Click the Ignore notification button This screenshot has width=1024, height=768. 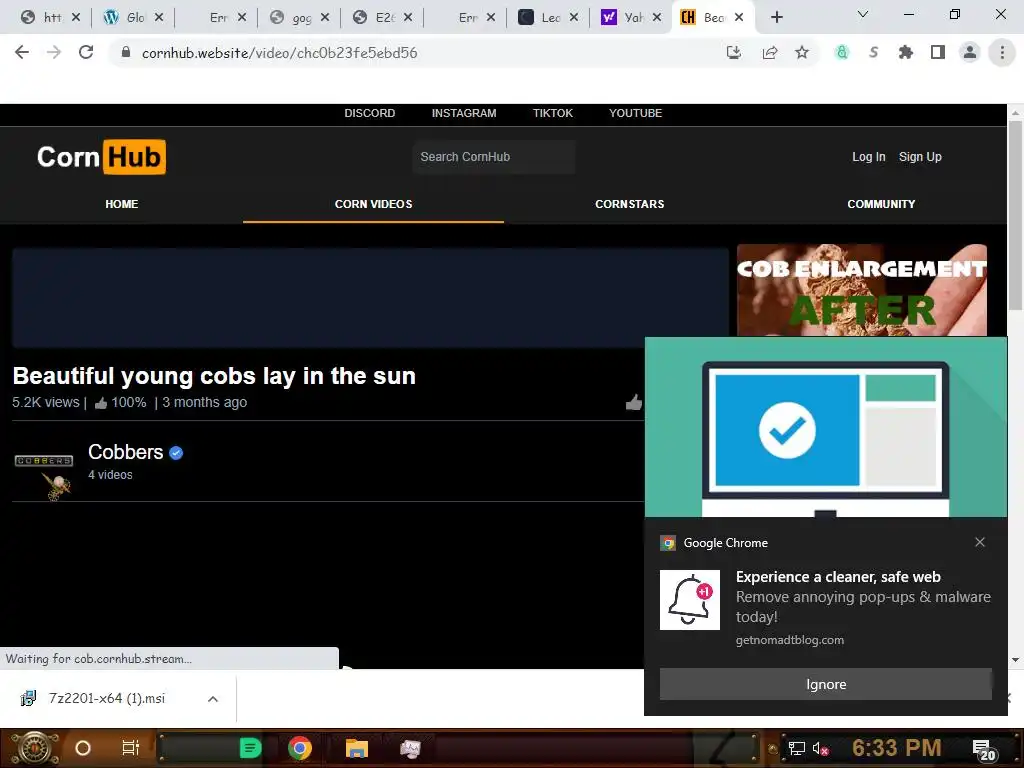coord(825,684)
